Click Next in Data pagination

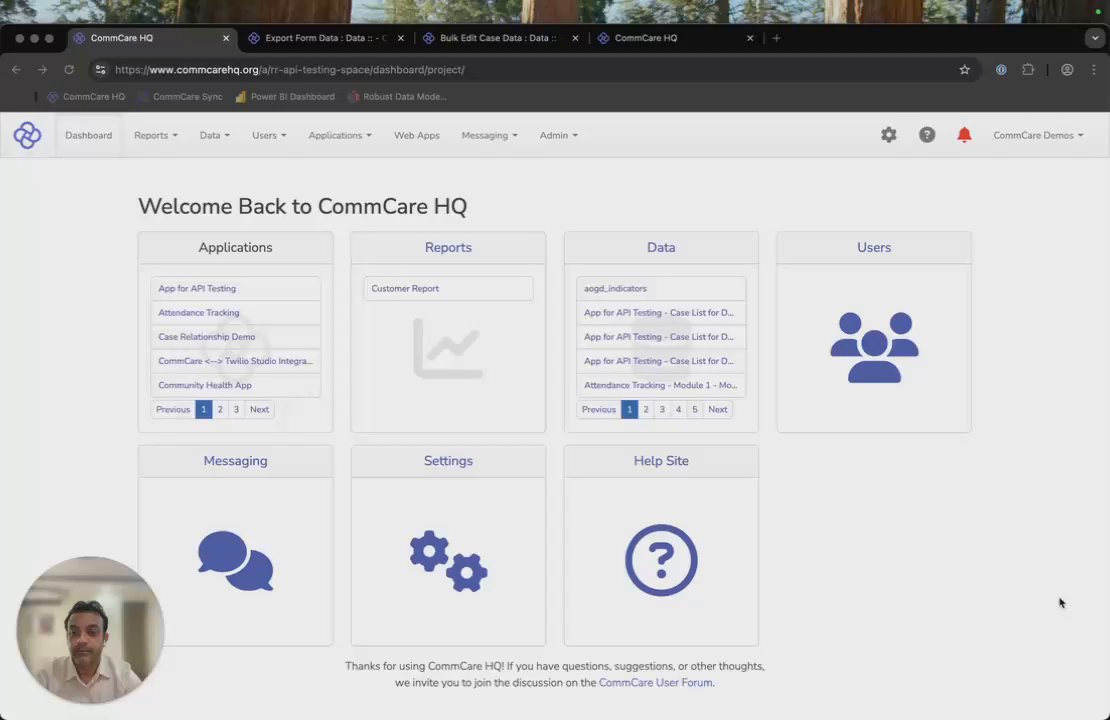click(x=718, y=410)
